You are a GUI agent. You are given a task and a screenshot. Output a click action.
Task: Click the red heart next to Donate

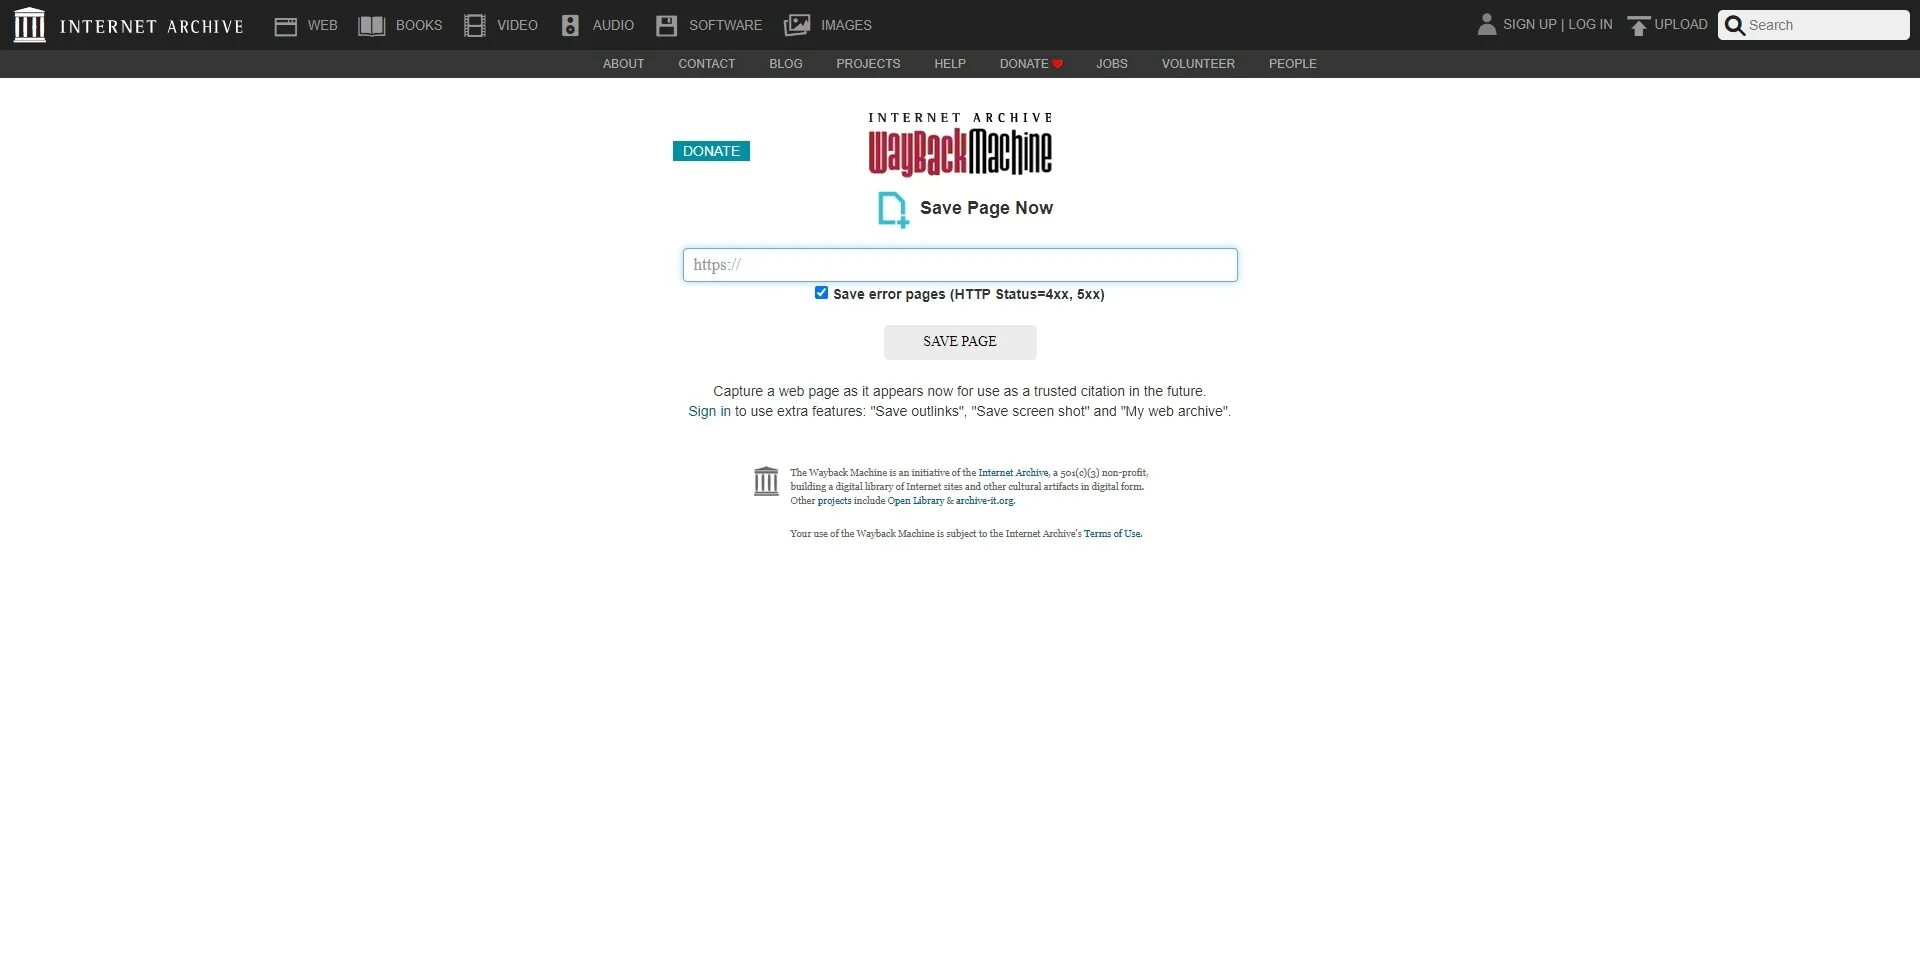(x=1057, y=64)
